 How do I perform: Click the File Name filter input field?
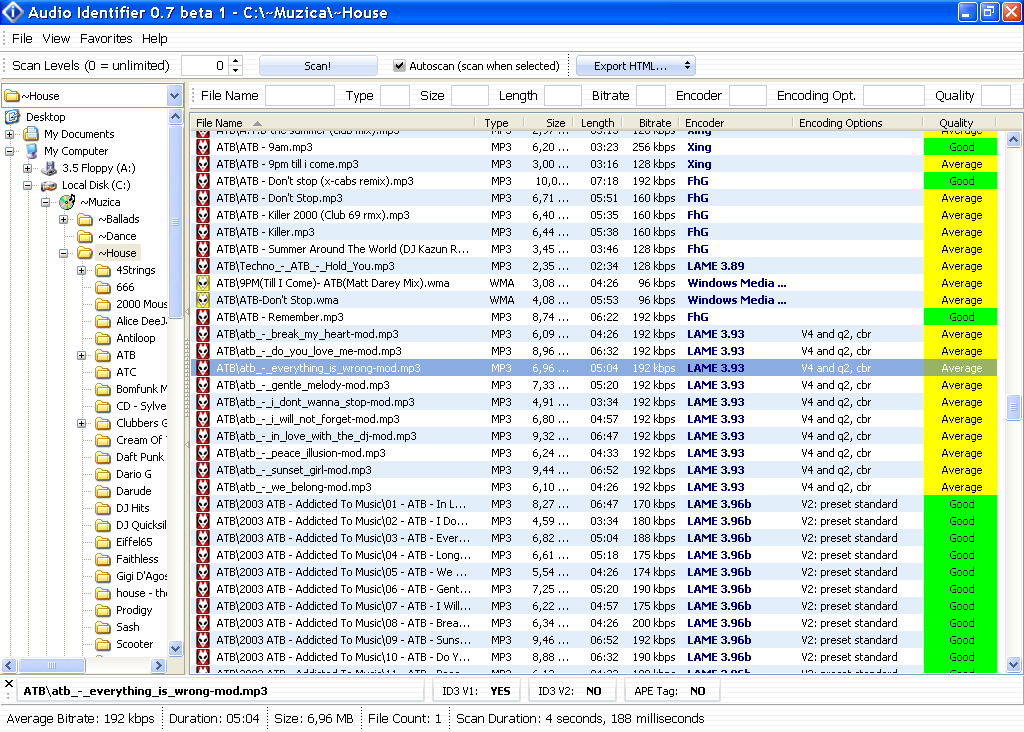(x=300, y=96)
